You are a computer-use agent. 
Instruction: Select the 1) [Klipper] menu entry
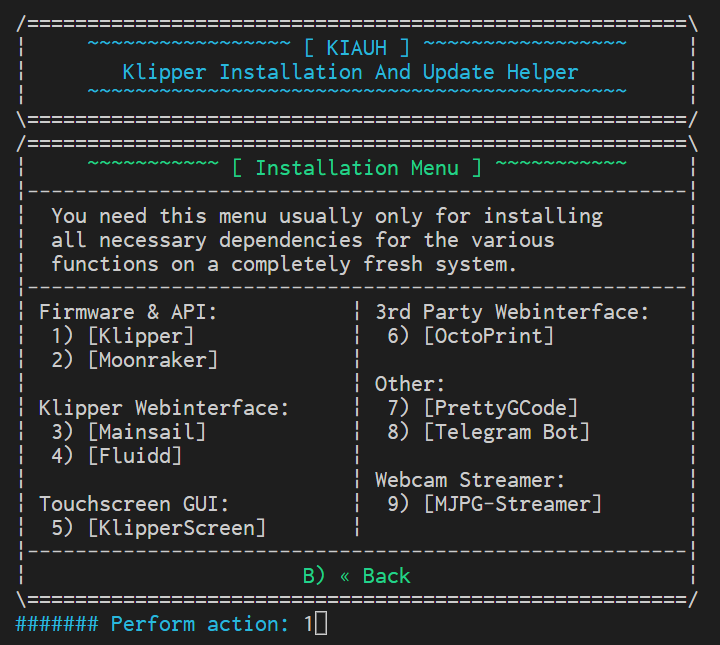coord(123,336)
